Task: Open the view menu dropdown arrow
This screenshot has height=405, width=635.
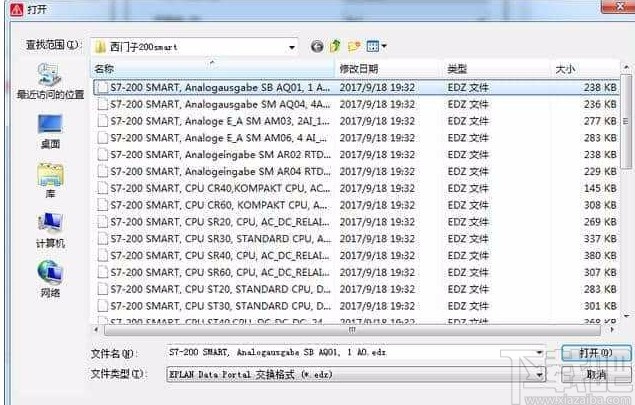Action: [384, 46]
